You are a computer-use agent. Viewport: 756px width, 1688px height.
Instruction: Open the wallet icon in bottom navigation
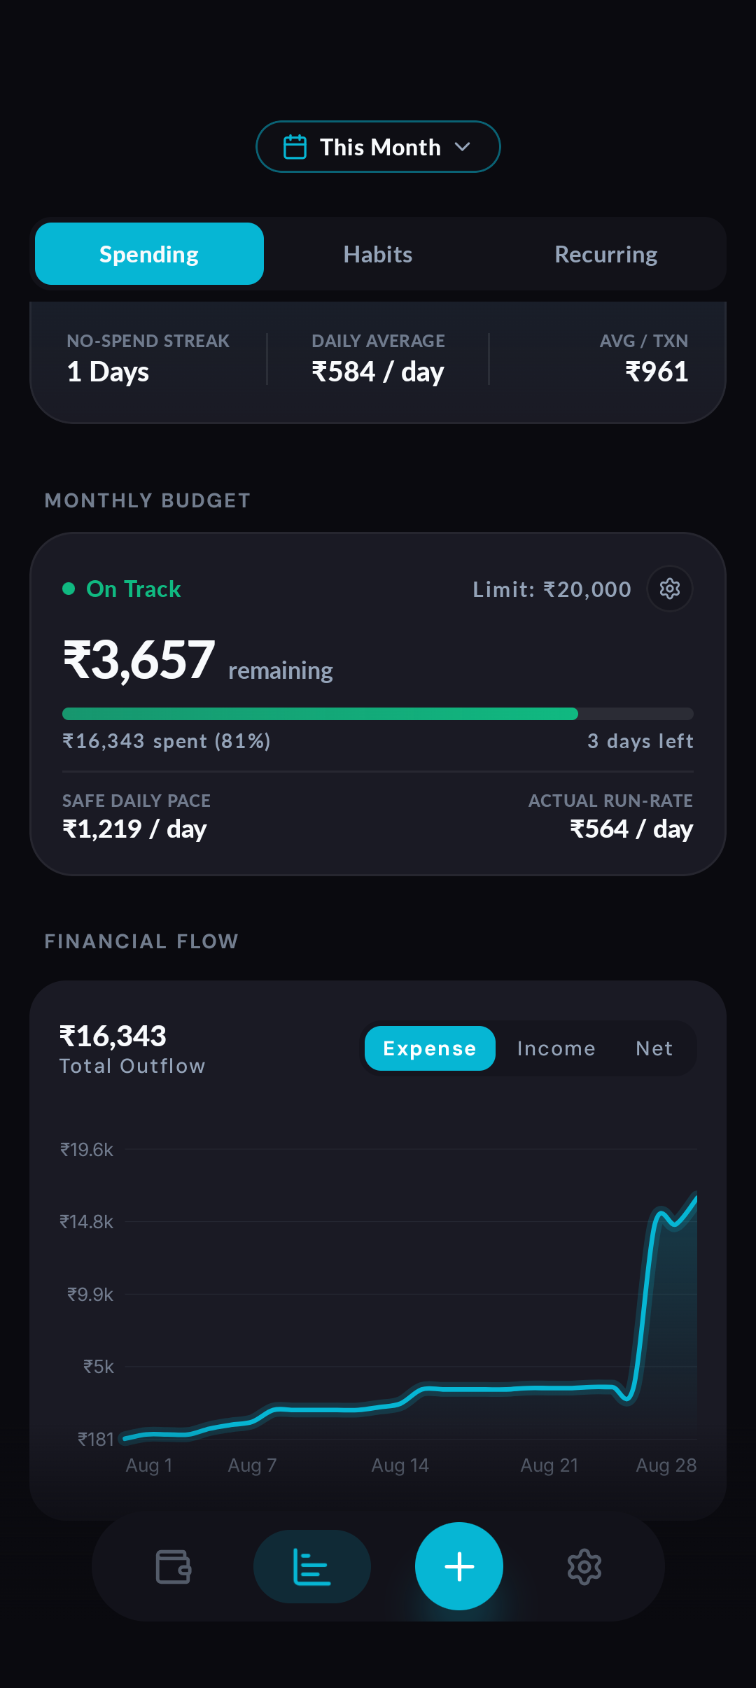click(x=173, y=1566)
